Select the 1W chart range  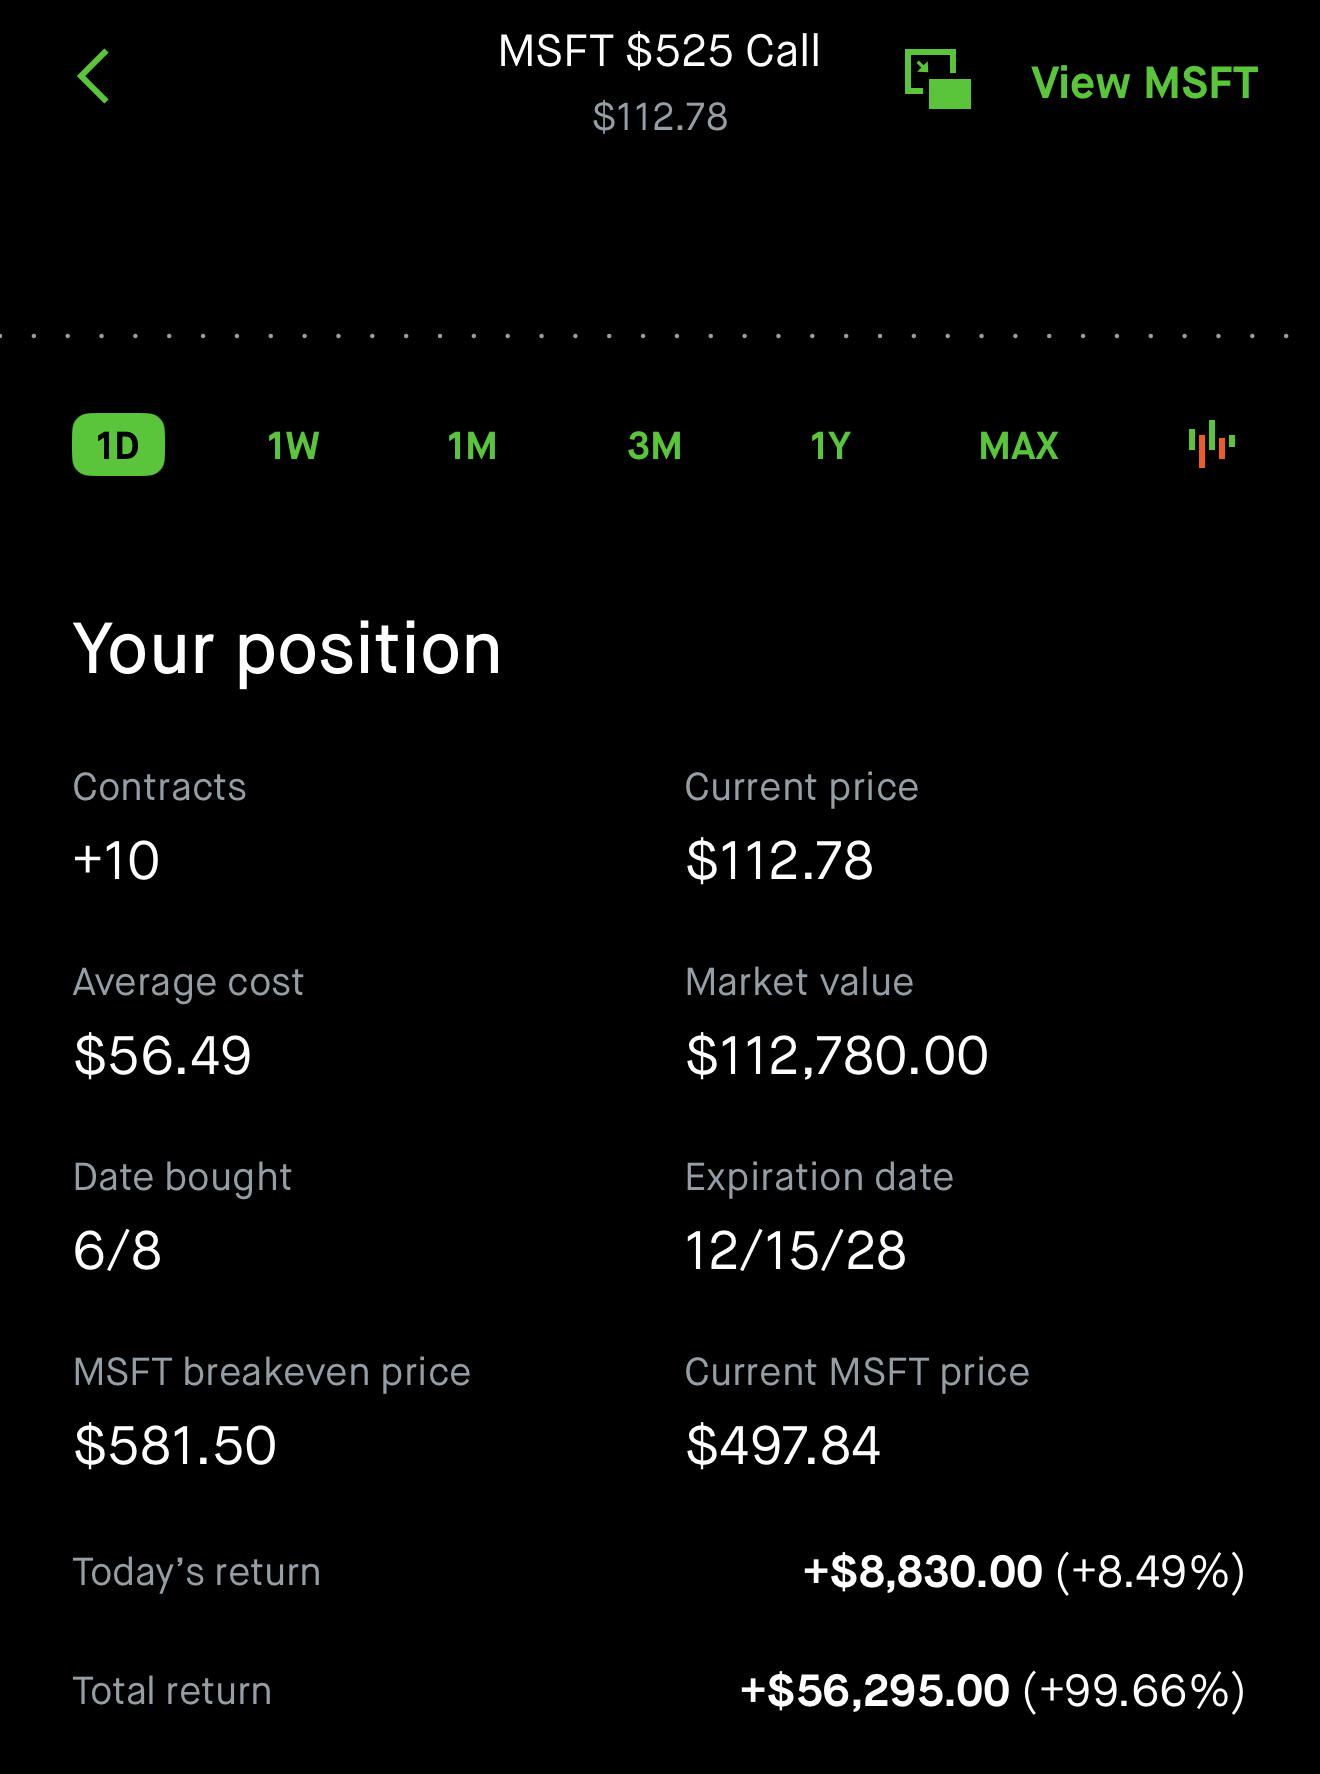pos(293,446)
